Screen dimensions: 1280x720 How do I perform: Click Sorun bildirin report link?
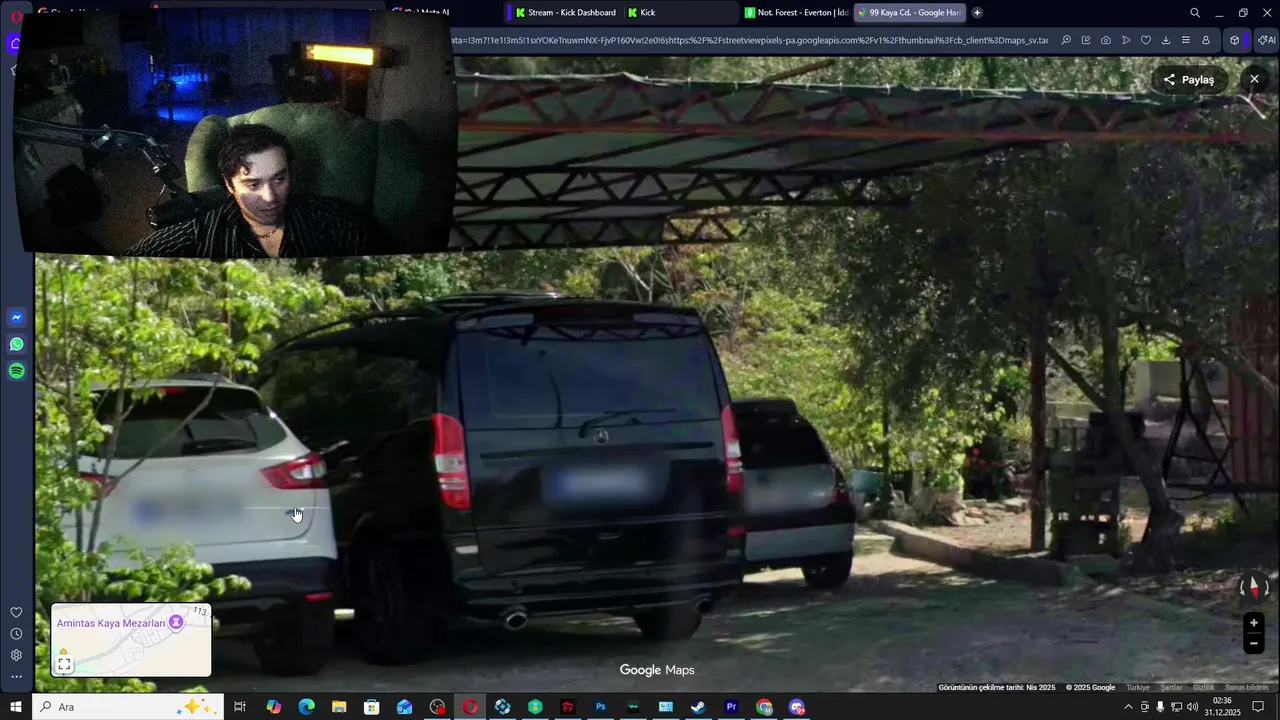click(1247, 688)
